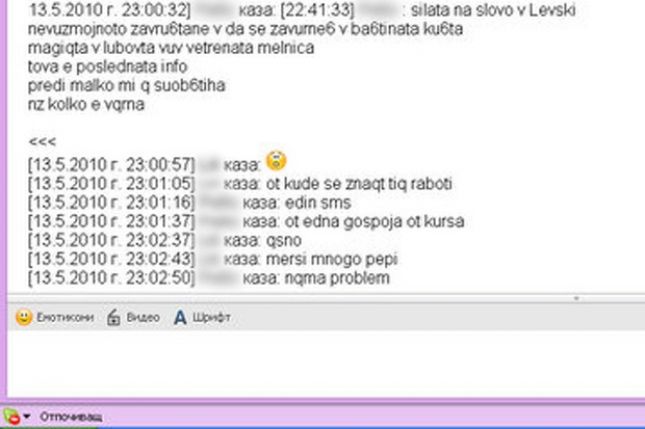This screenshot has width=645, height=429.
Task: Click the message 'nqma problem'
Action: click(337, 278)
